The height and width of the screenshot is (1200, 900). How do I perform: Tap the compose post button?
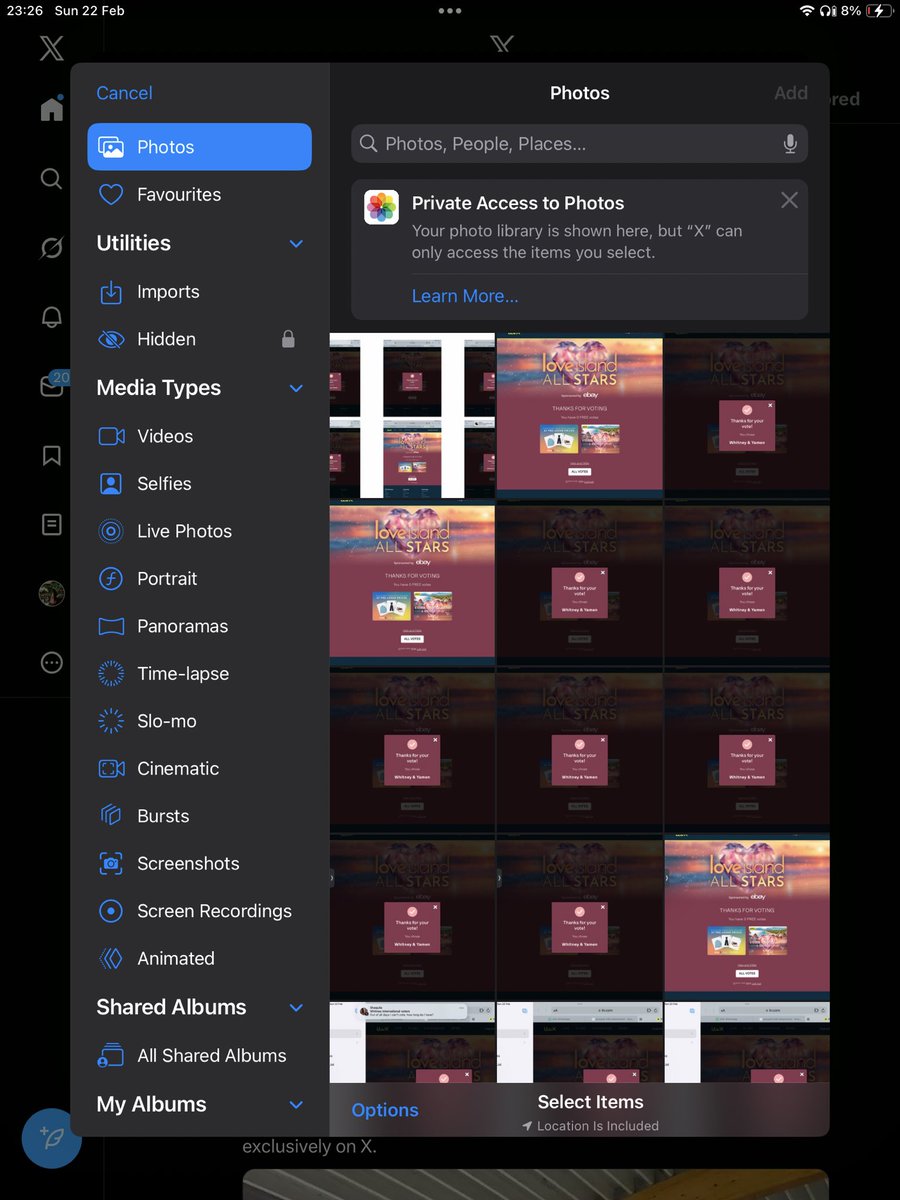coord(52,1138)
